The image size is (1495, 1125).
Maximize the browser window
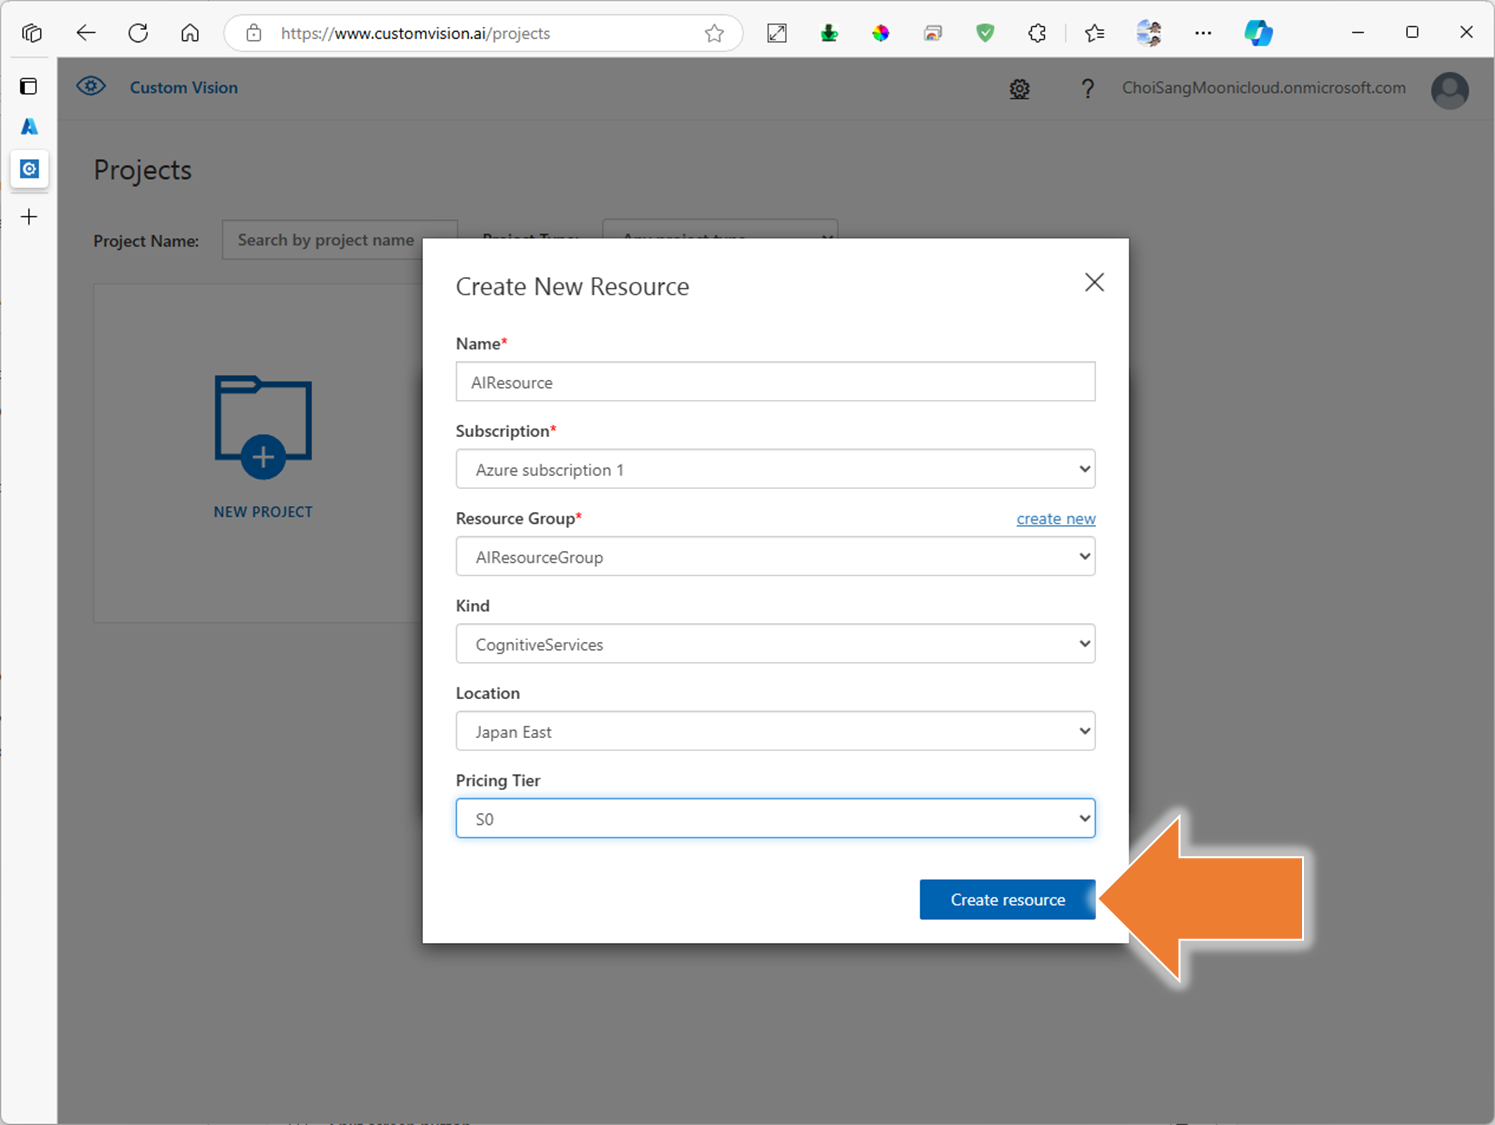(x=1412, y=33)
